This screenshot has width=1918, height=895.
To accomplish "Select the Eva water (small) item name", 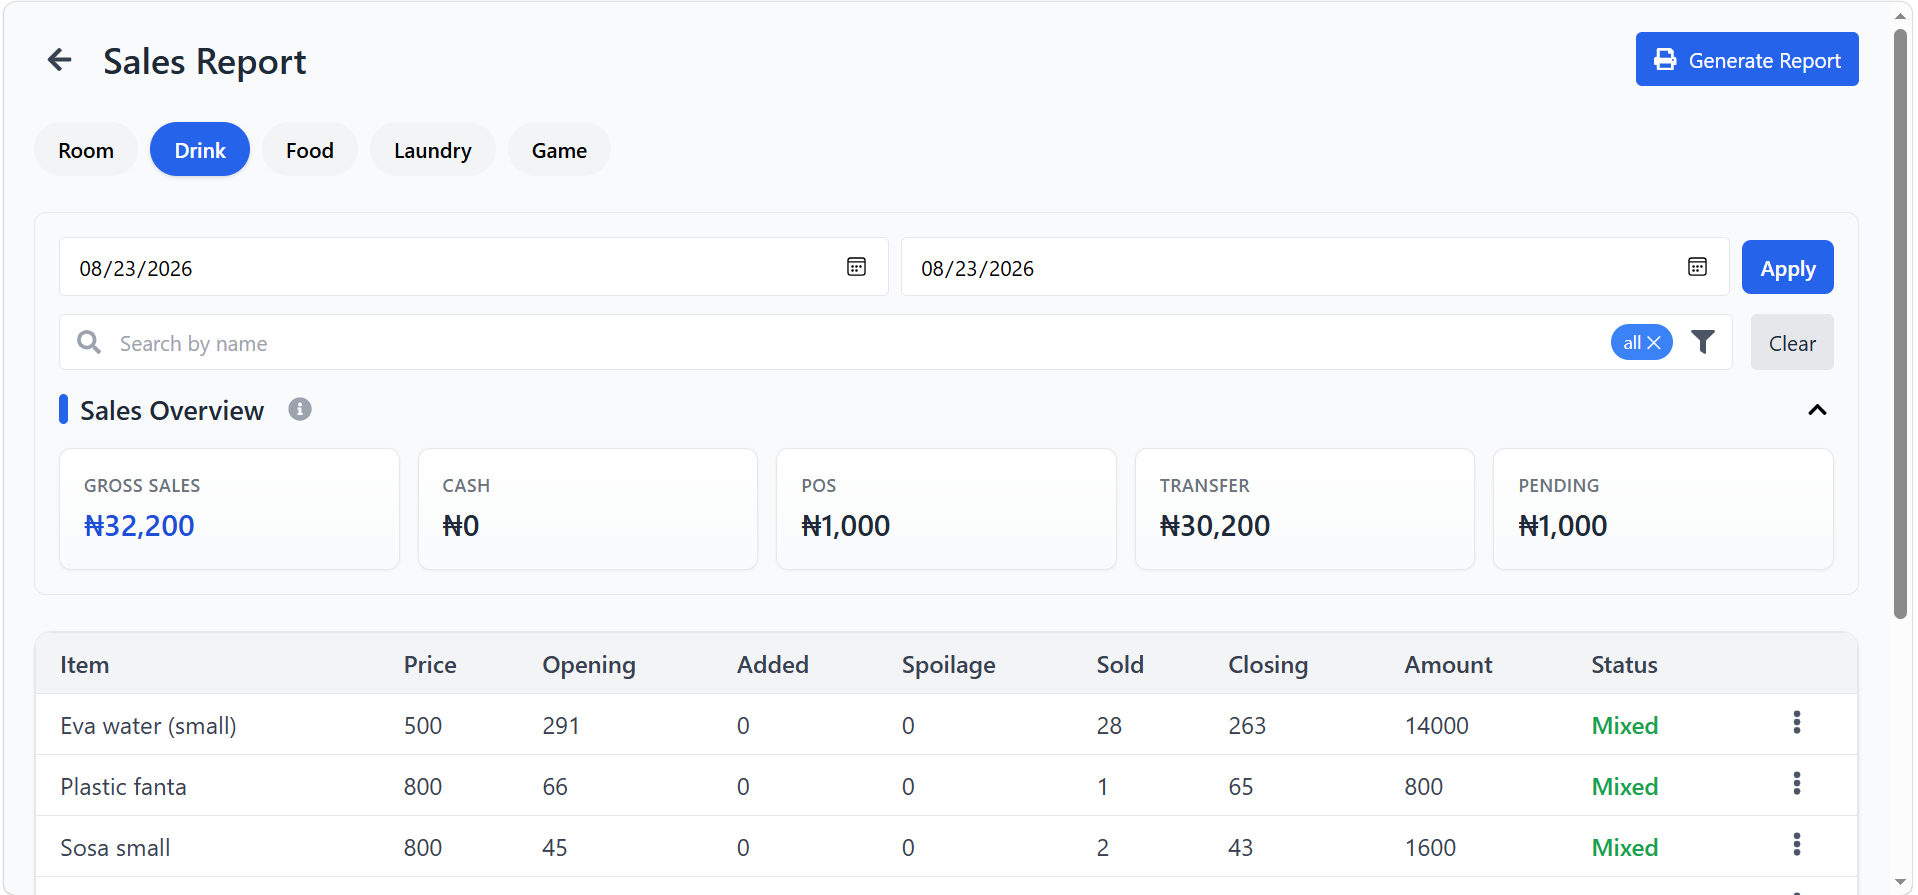I will click(x=148, y=726).
